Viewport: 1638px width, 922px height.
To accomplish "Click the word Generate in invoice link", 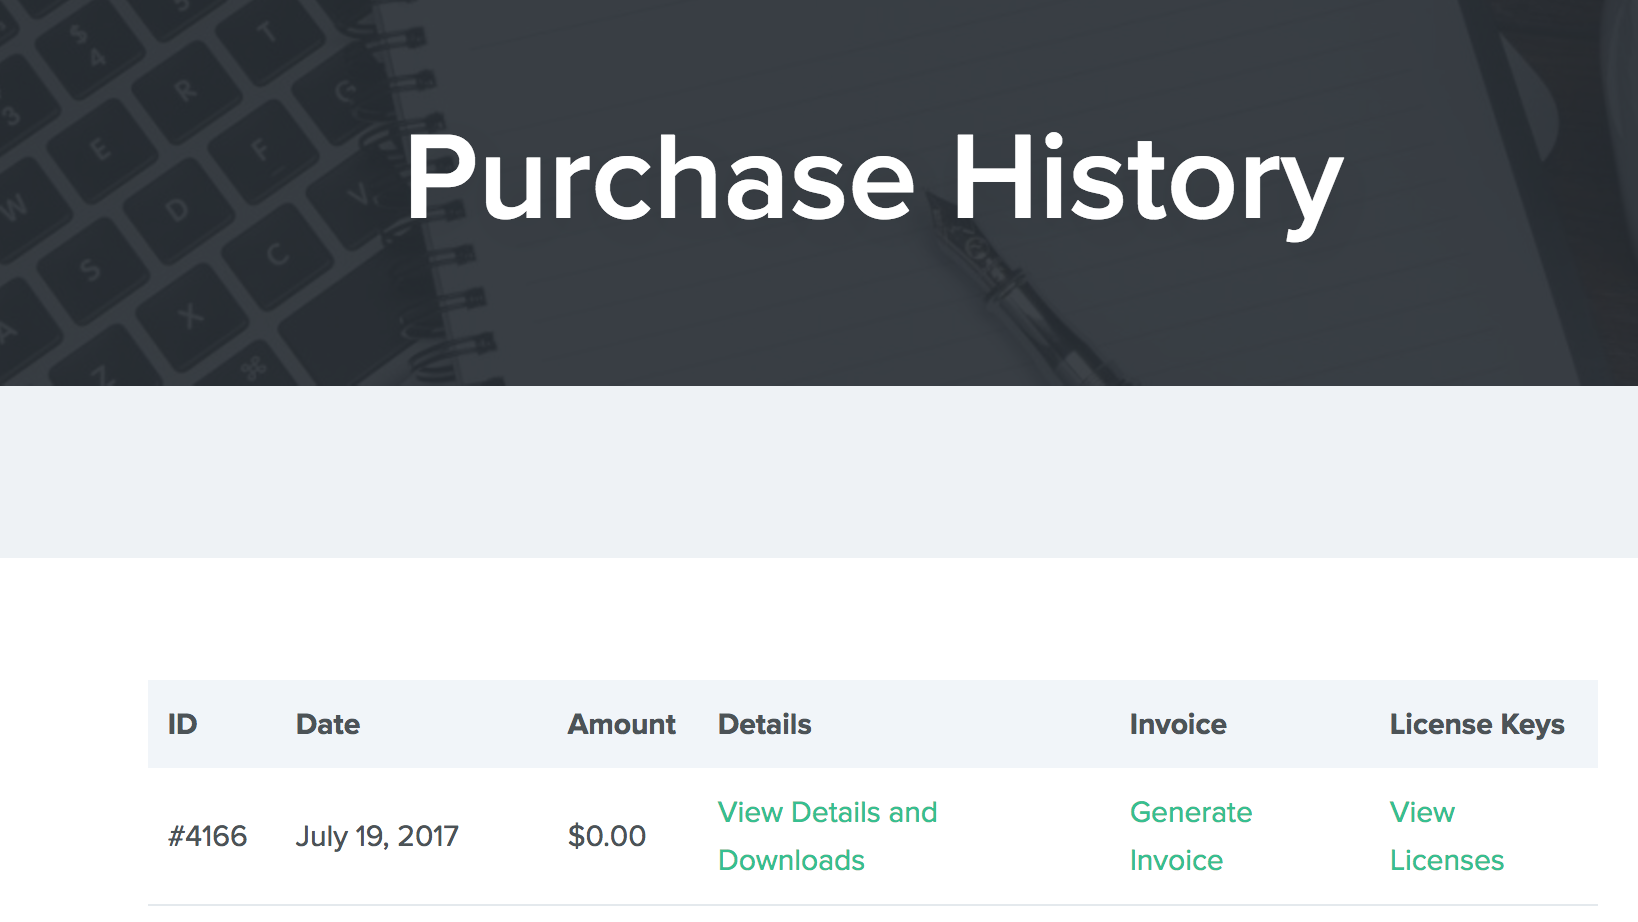I will (1190, 812).
